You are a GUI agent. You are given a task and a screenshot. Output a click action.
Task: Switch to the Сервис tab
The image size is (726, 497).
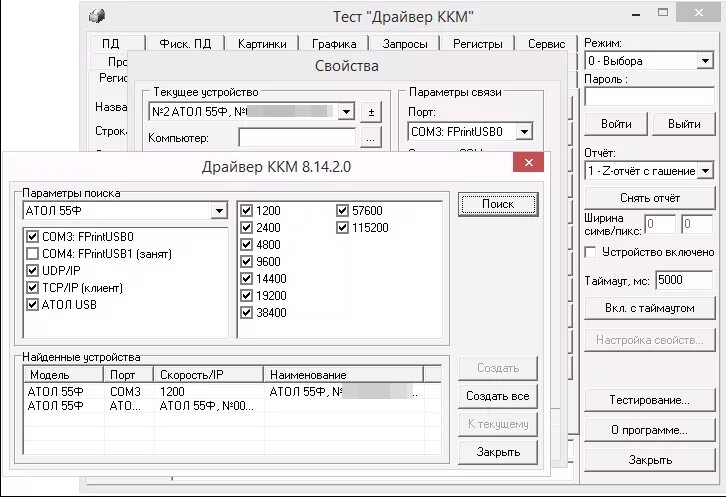pyautogui.click(x=546, y=44)
